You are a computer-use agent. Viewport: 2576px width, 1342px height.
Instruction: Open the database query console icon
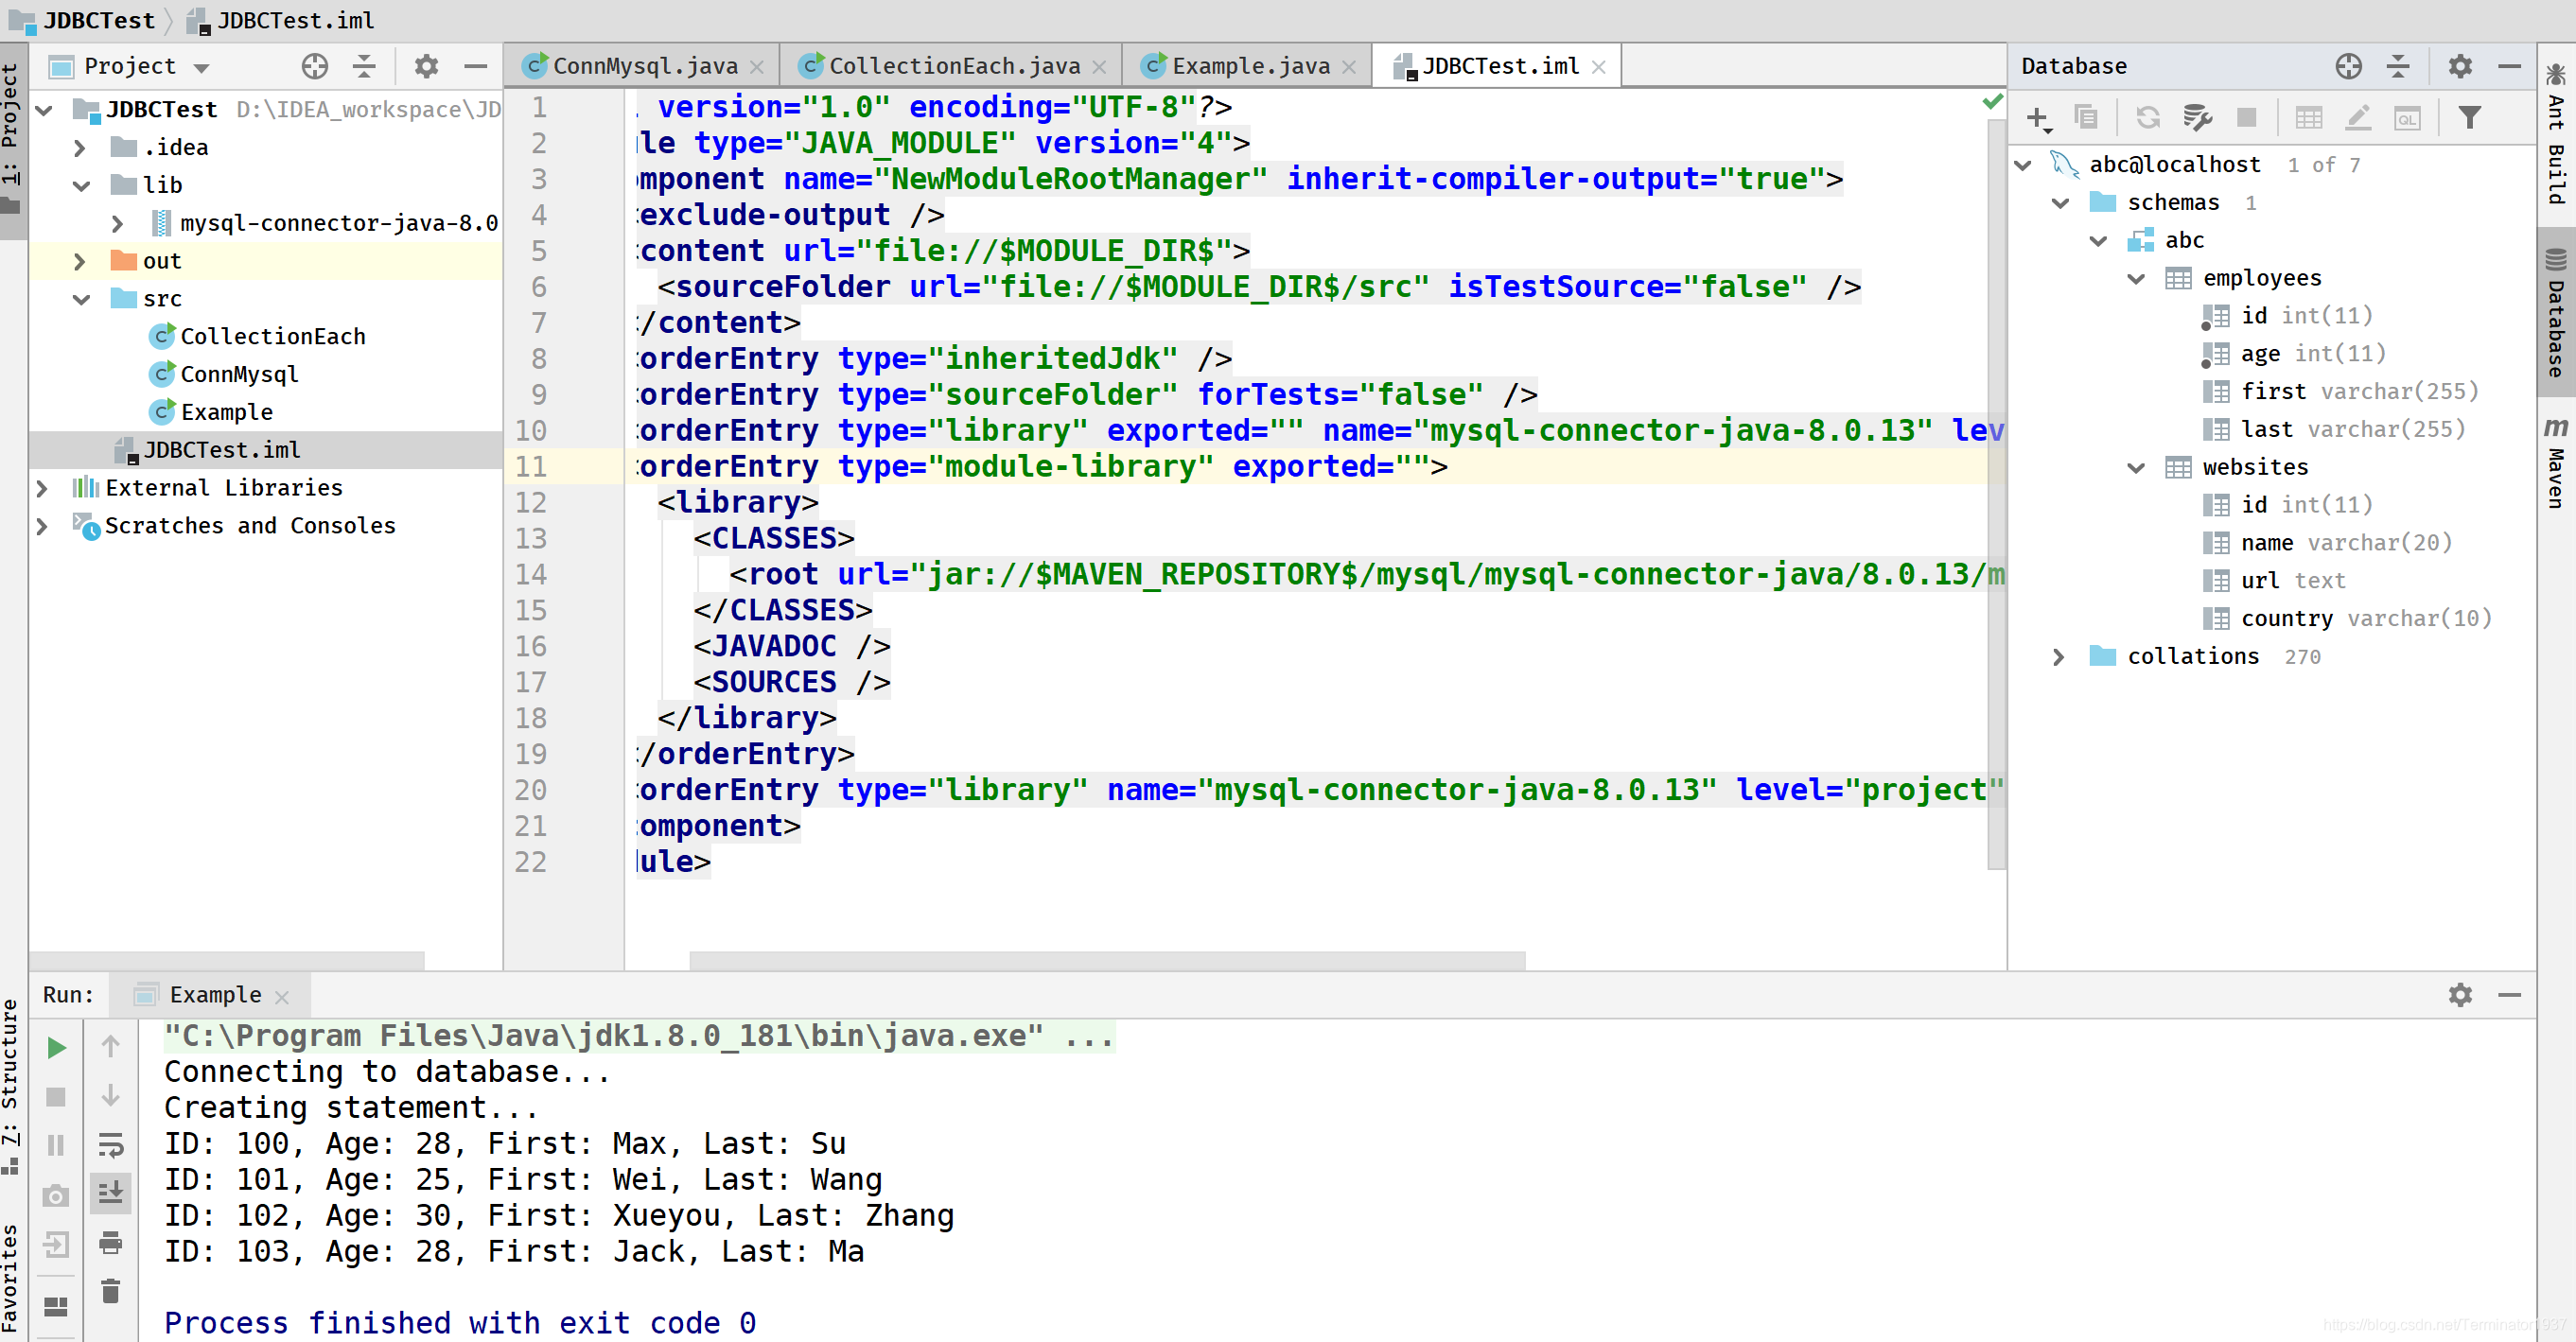pos(2407,118)
